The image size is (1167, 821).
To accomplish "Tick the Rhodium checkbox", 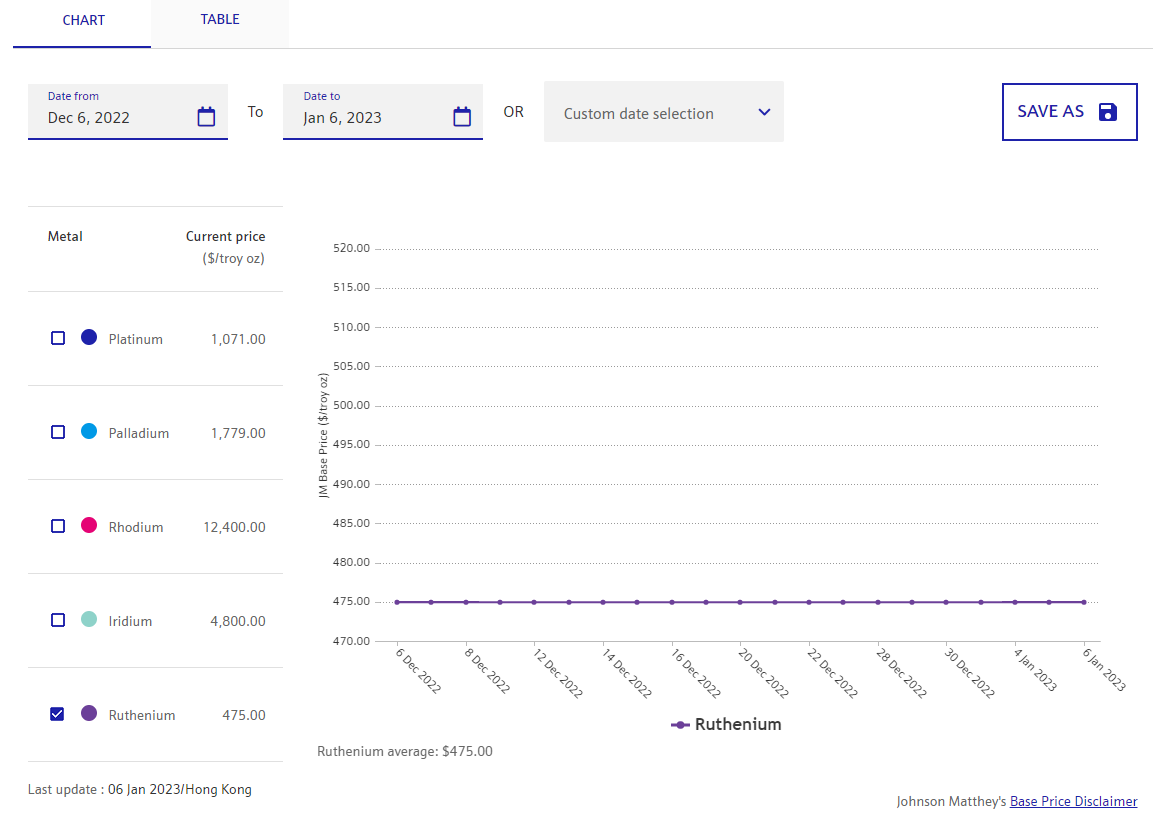I will [58, 526].
